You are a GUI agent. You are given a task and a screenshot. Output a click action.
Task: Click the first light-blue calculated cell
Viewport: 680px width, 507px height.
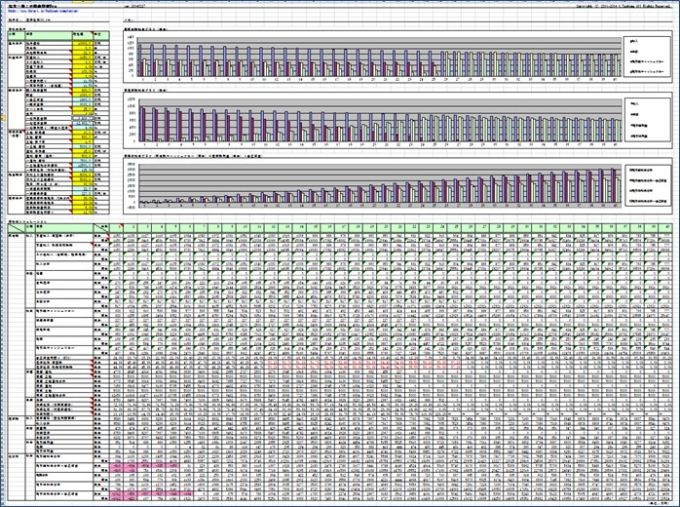coord(83,81)
